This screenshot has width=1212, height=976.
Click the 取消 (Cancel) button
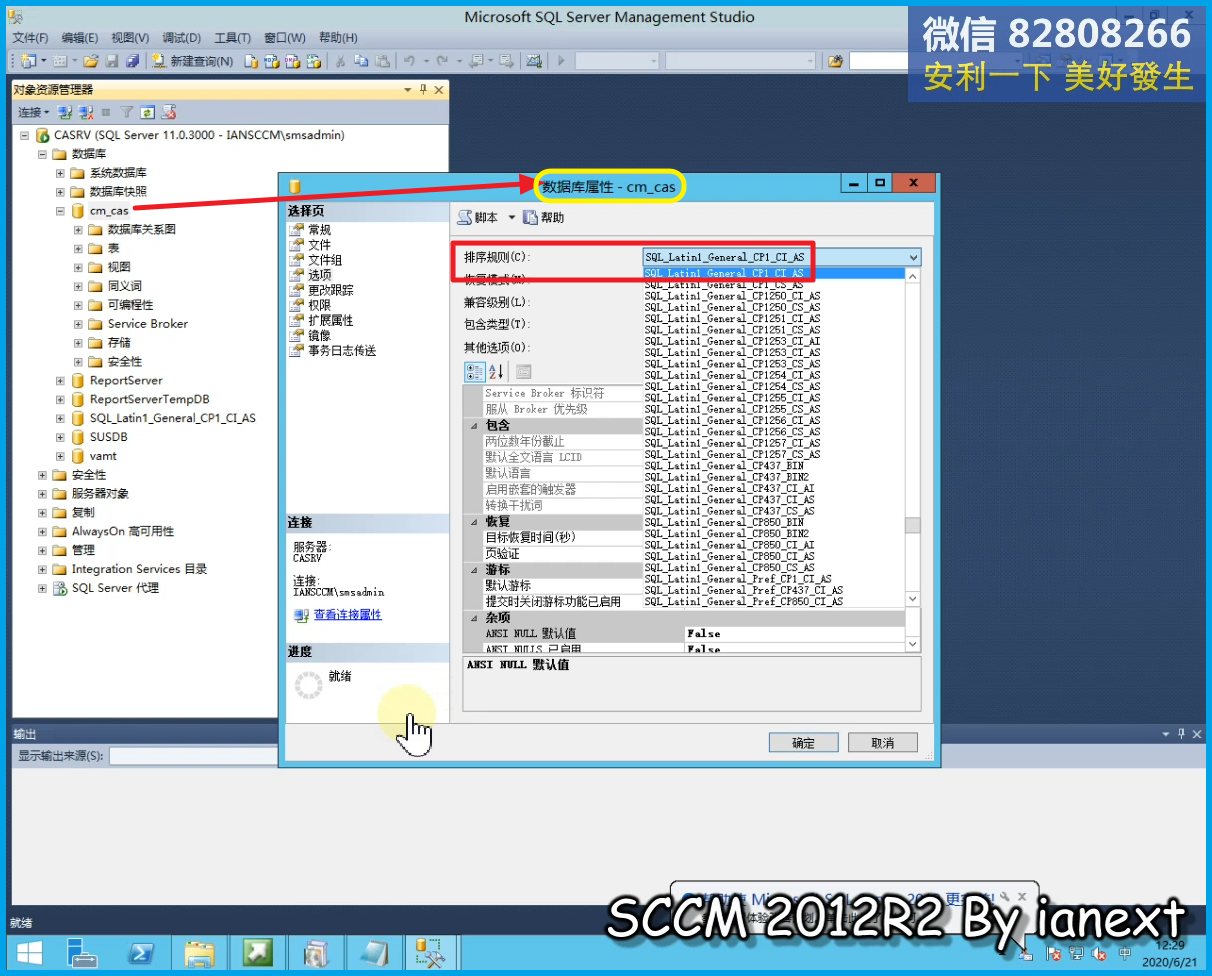[883, 742]
